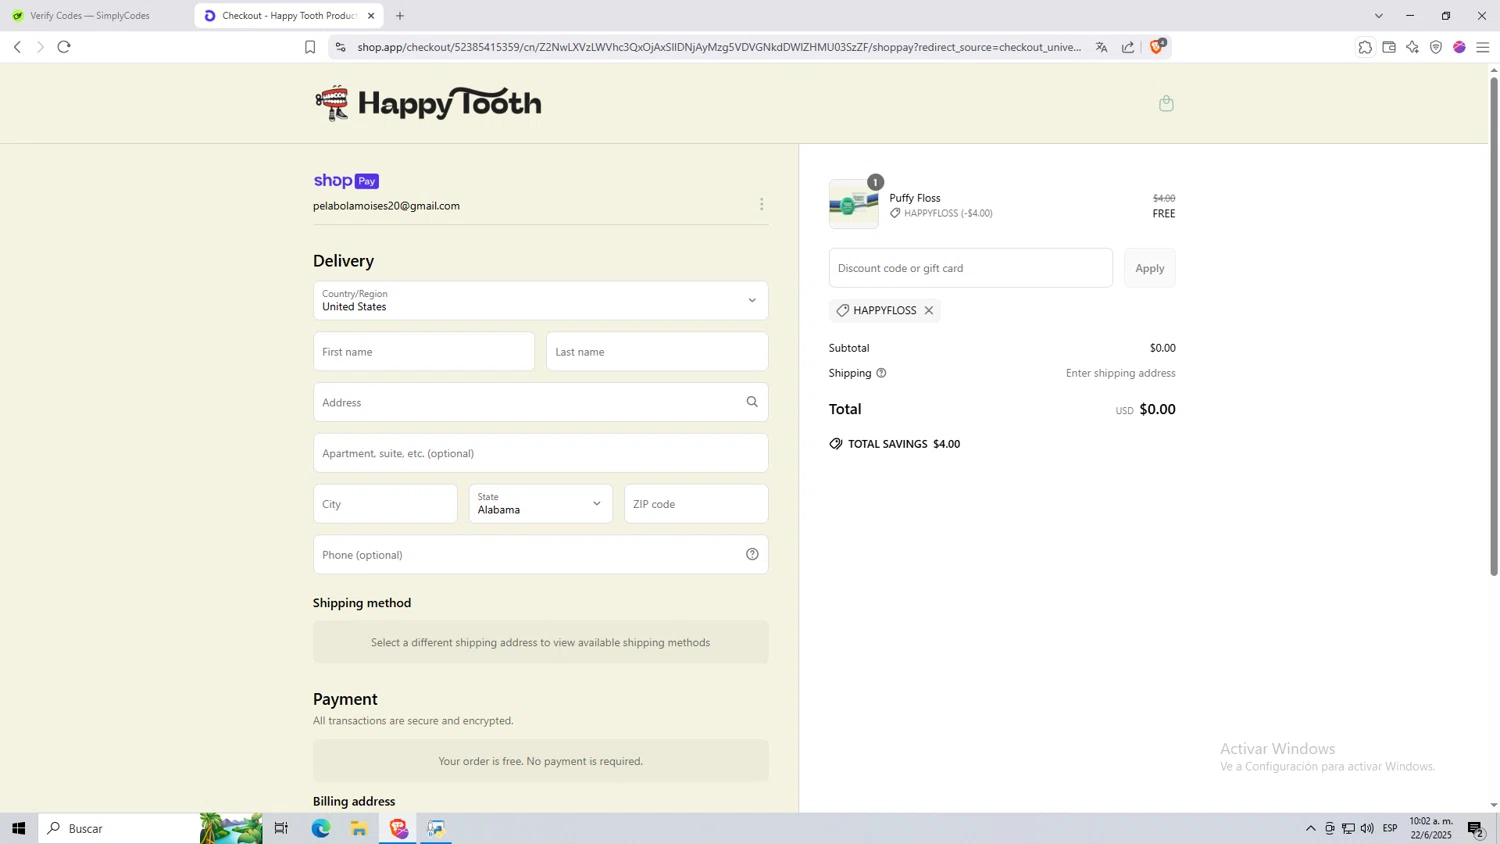Open Microsoft Edge from taskbar

click(320, 828)
